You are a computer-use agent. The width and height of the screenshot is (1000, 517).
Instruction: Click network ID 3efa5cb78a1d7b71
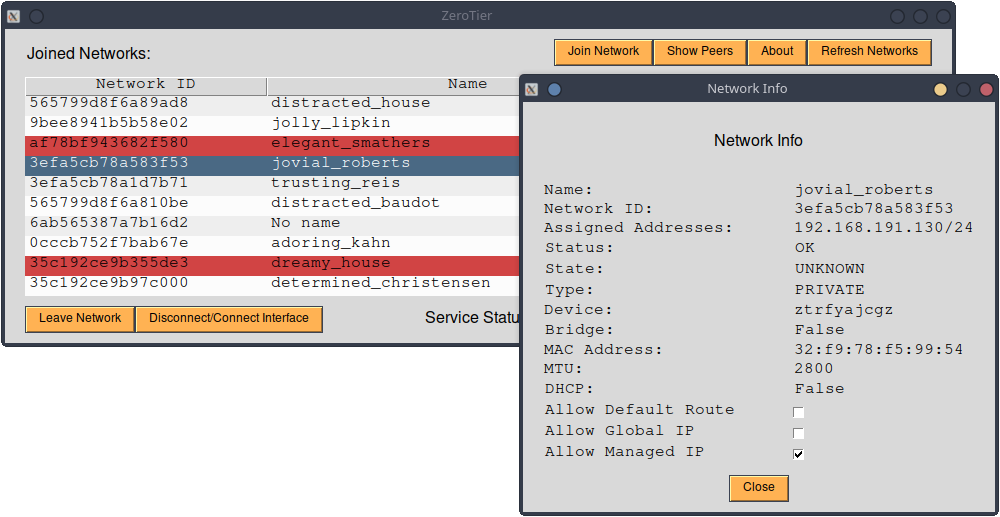click(x=109, y=183)
